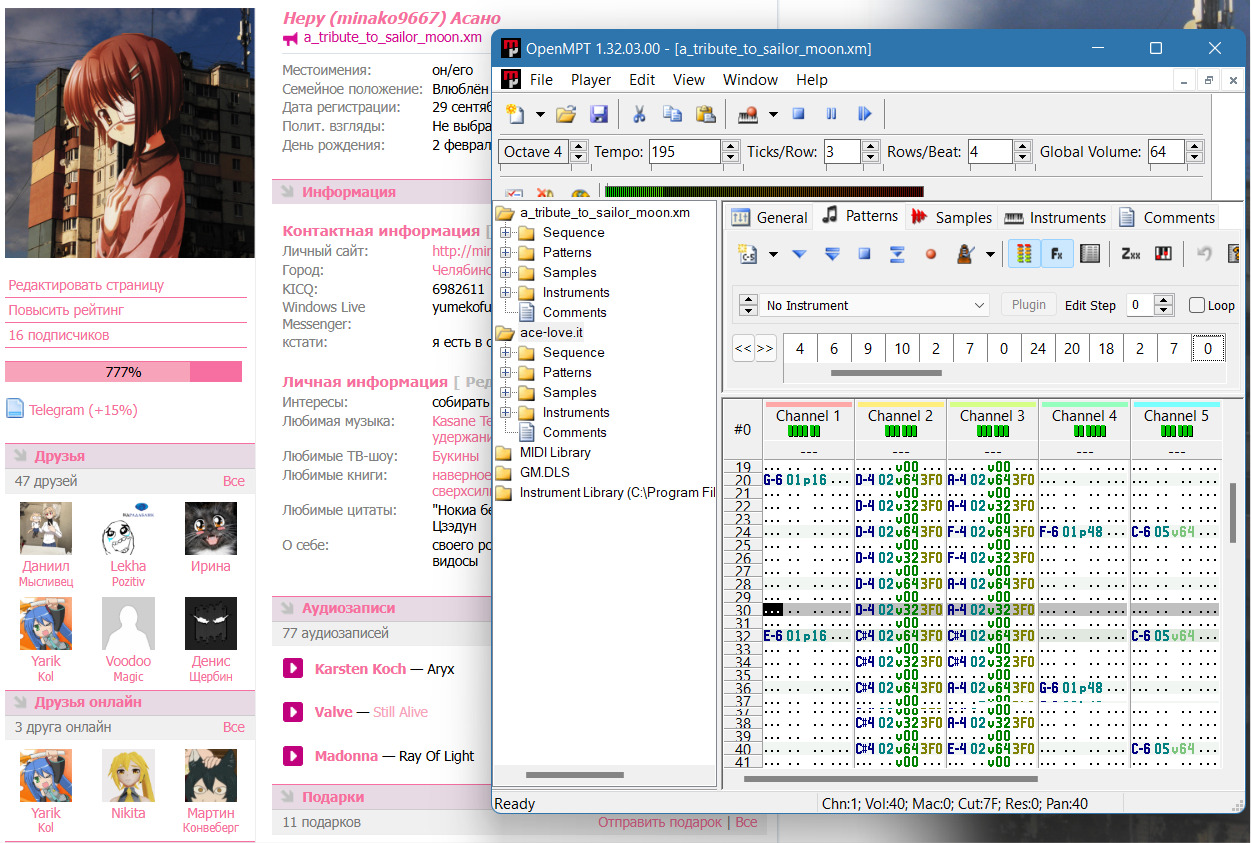Click the Save file toolbar icon
1251x843 pixels.
point(599,114)
